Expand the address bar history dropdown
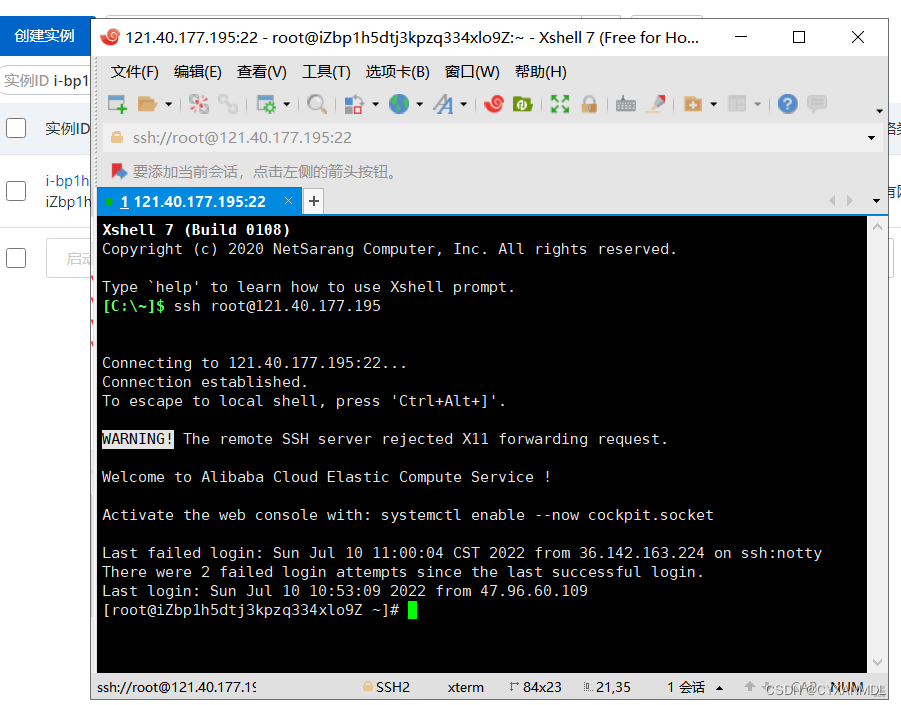901x705 pixels. click(871, 138)
